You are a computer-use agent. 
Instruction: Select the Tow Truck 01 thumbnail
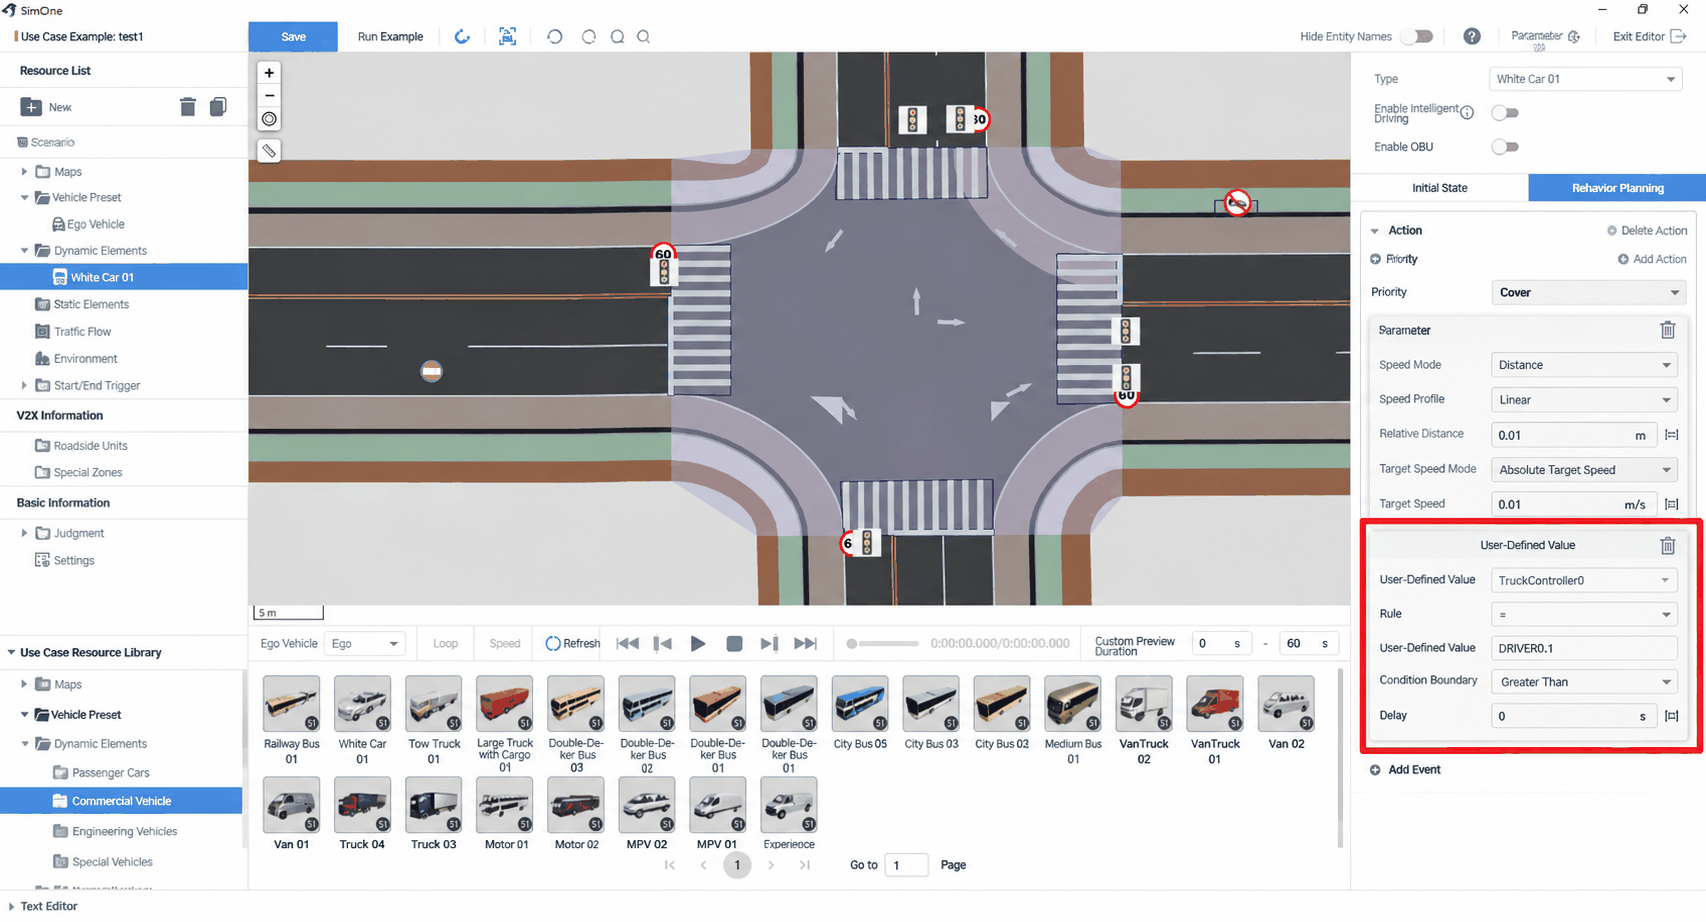point(433,703)
